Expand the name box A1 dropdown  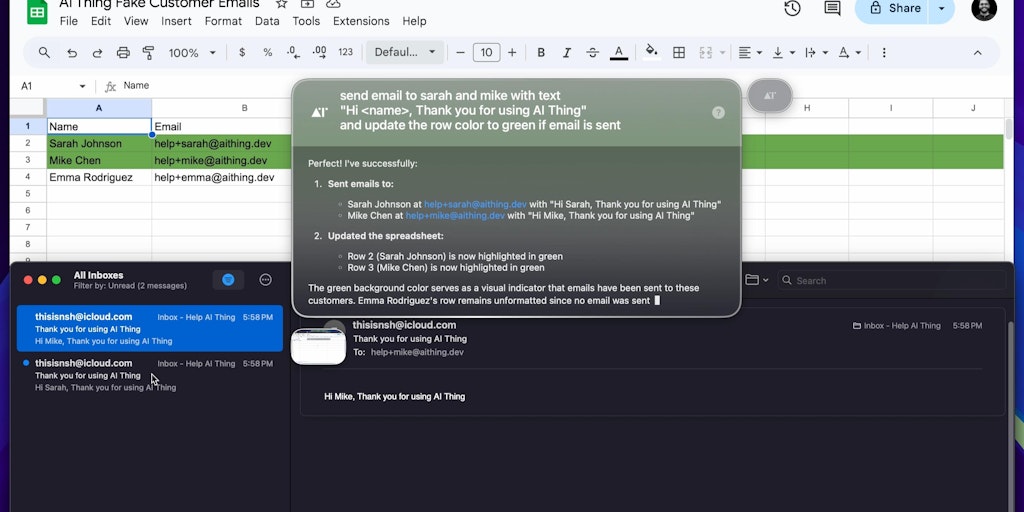(x=82, y=86)
